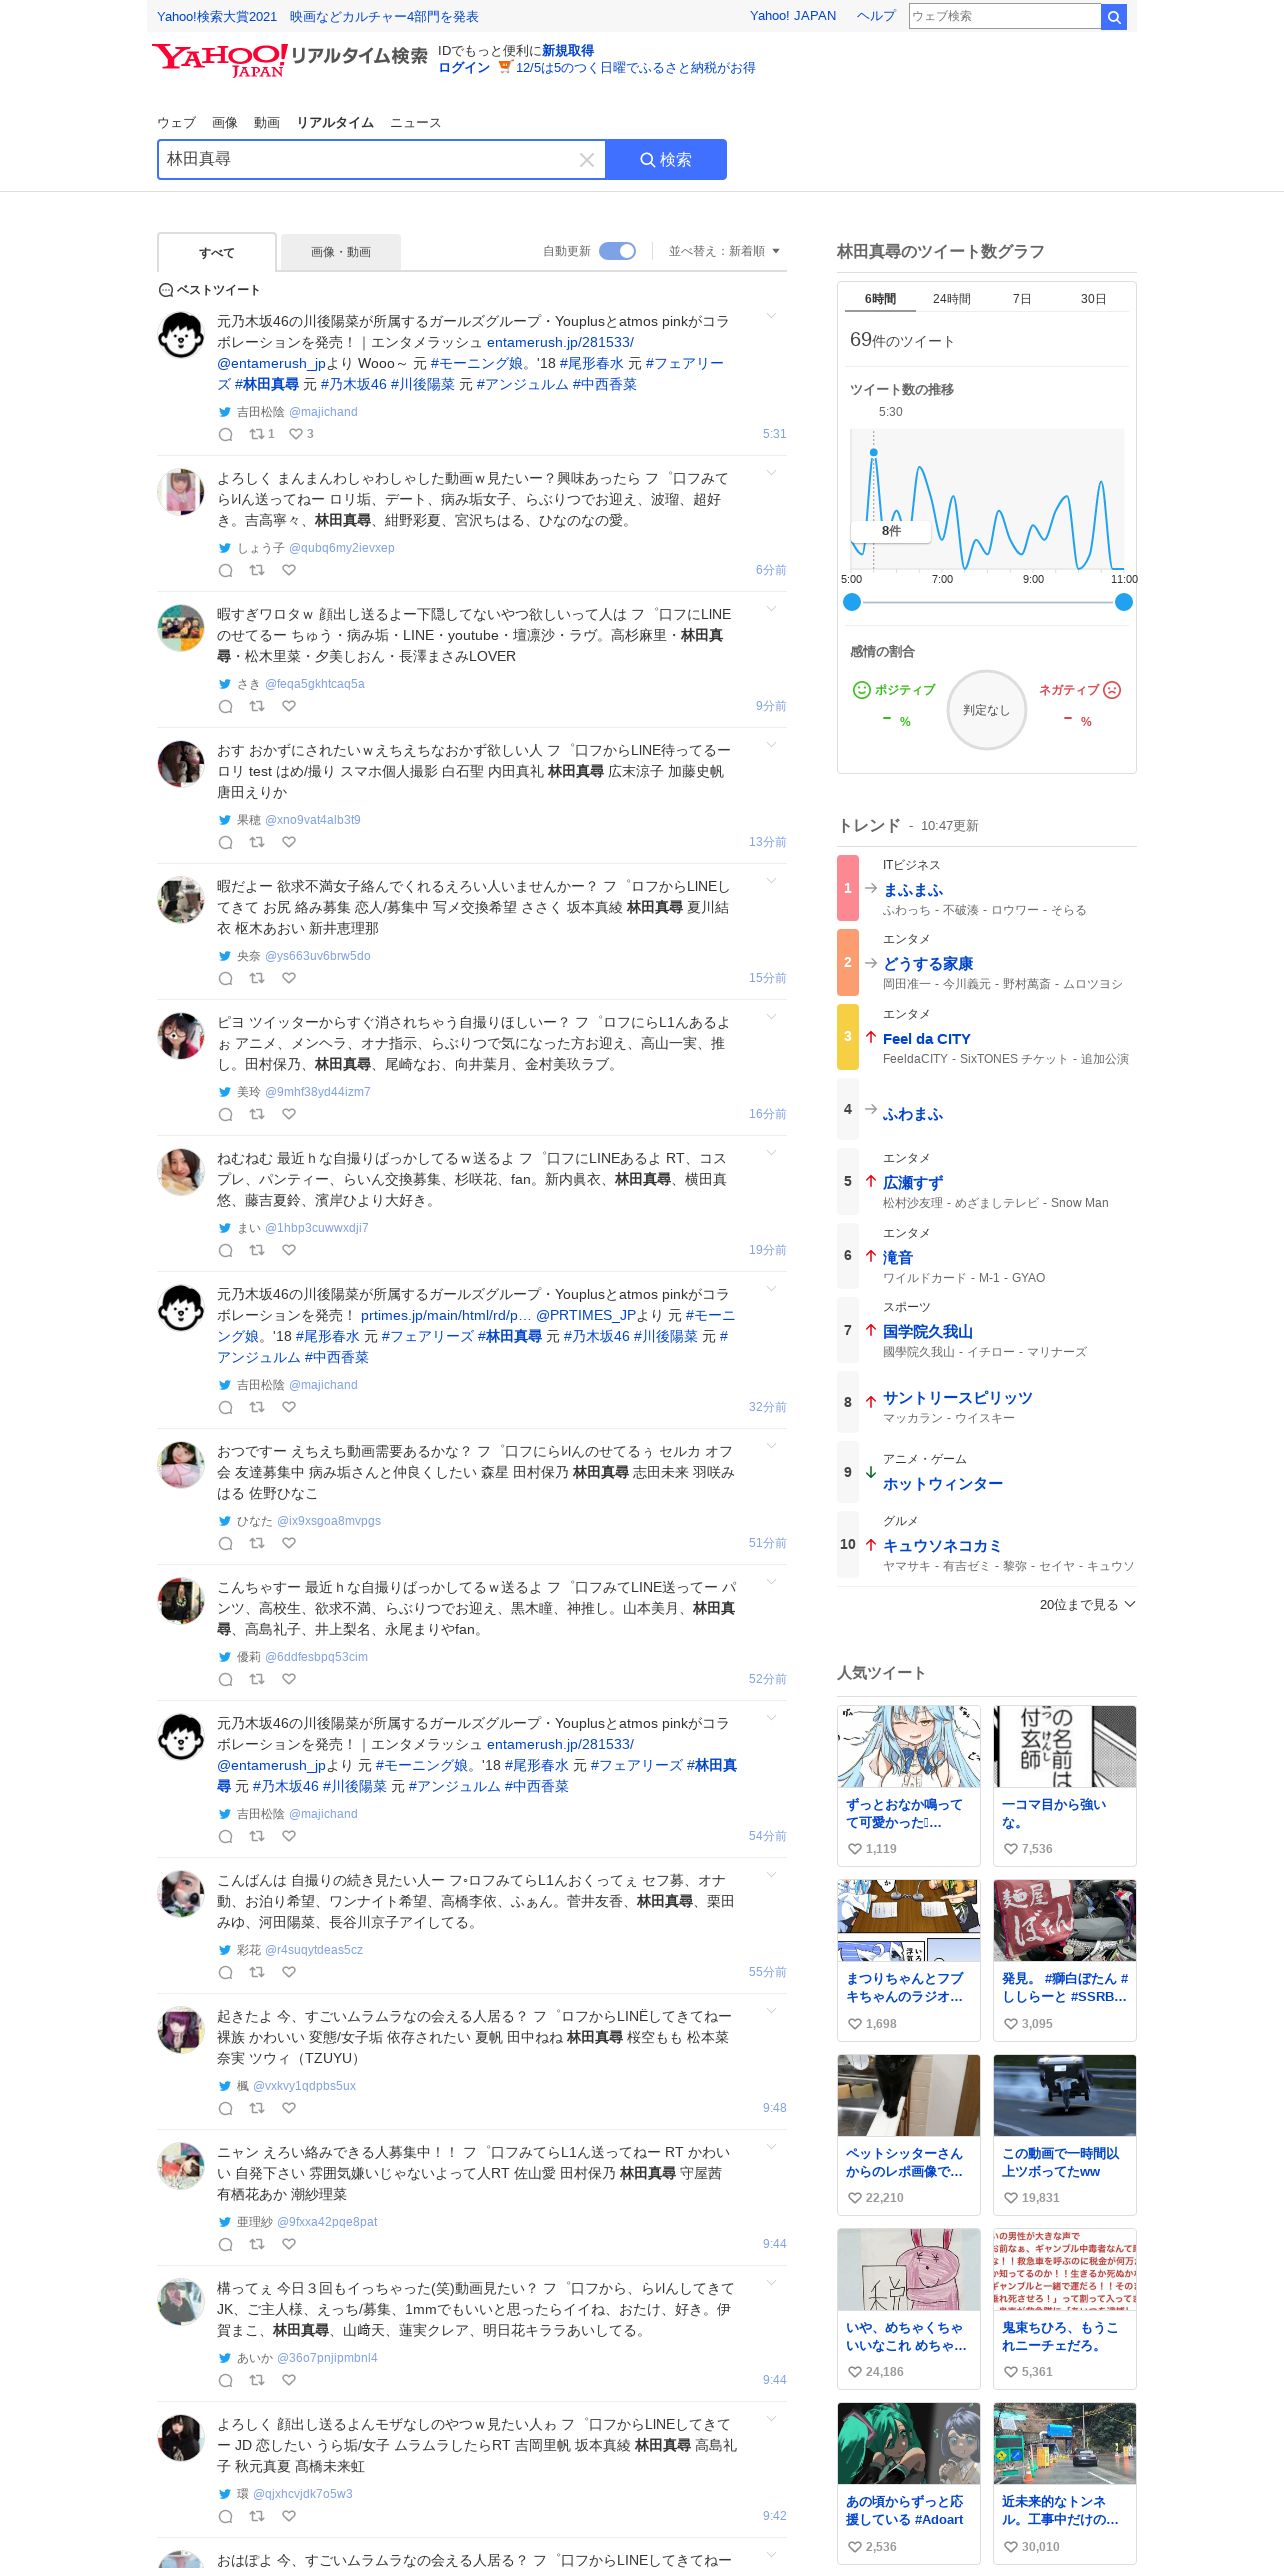The width and height of the screenshot is (1284, 2568).
Task: Open the ニュース search category
Action: click(x=415, y=123)
